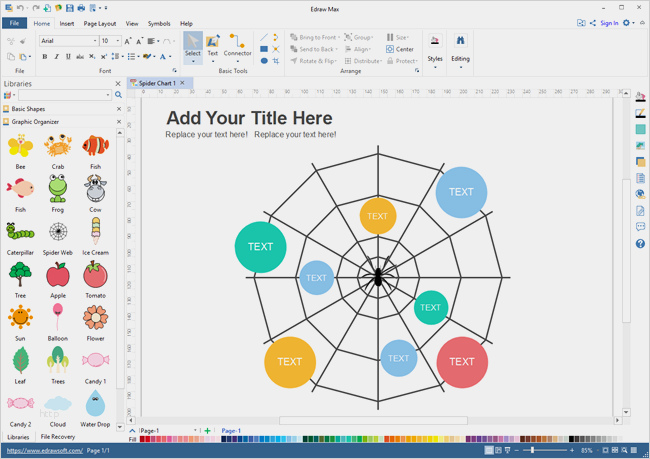Click the Save icon in quick access toolbar
The image size is (650, 459).
[x=70, y=8]
